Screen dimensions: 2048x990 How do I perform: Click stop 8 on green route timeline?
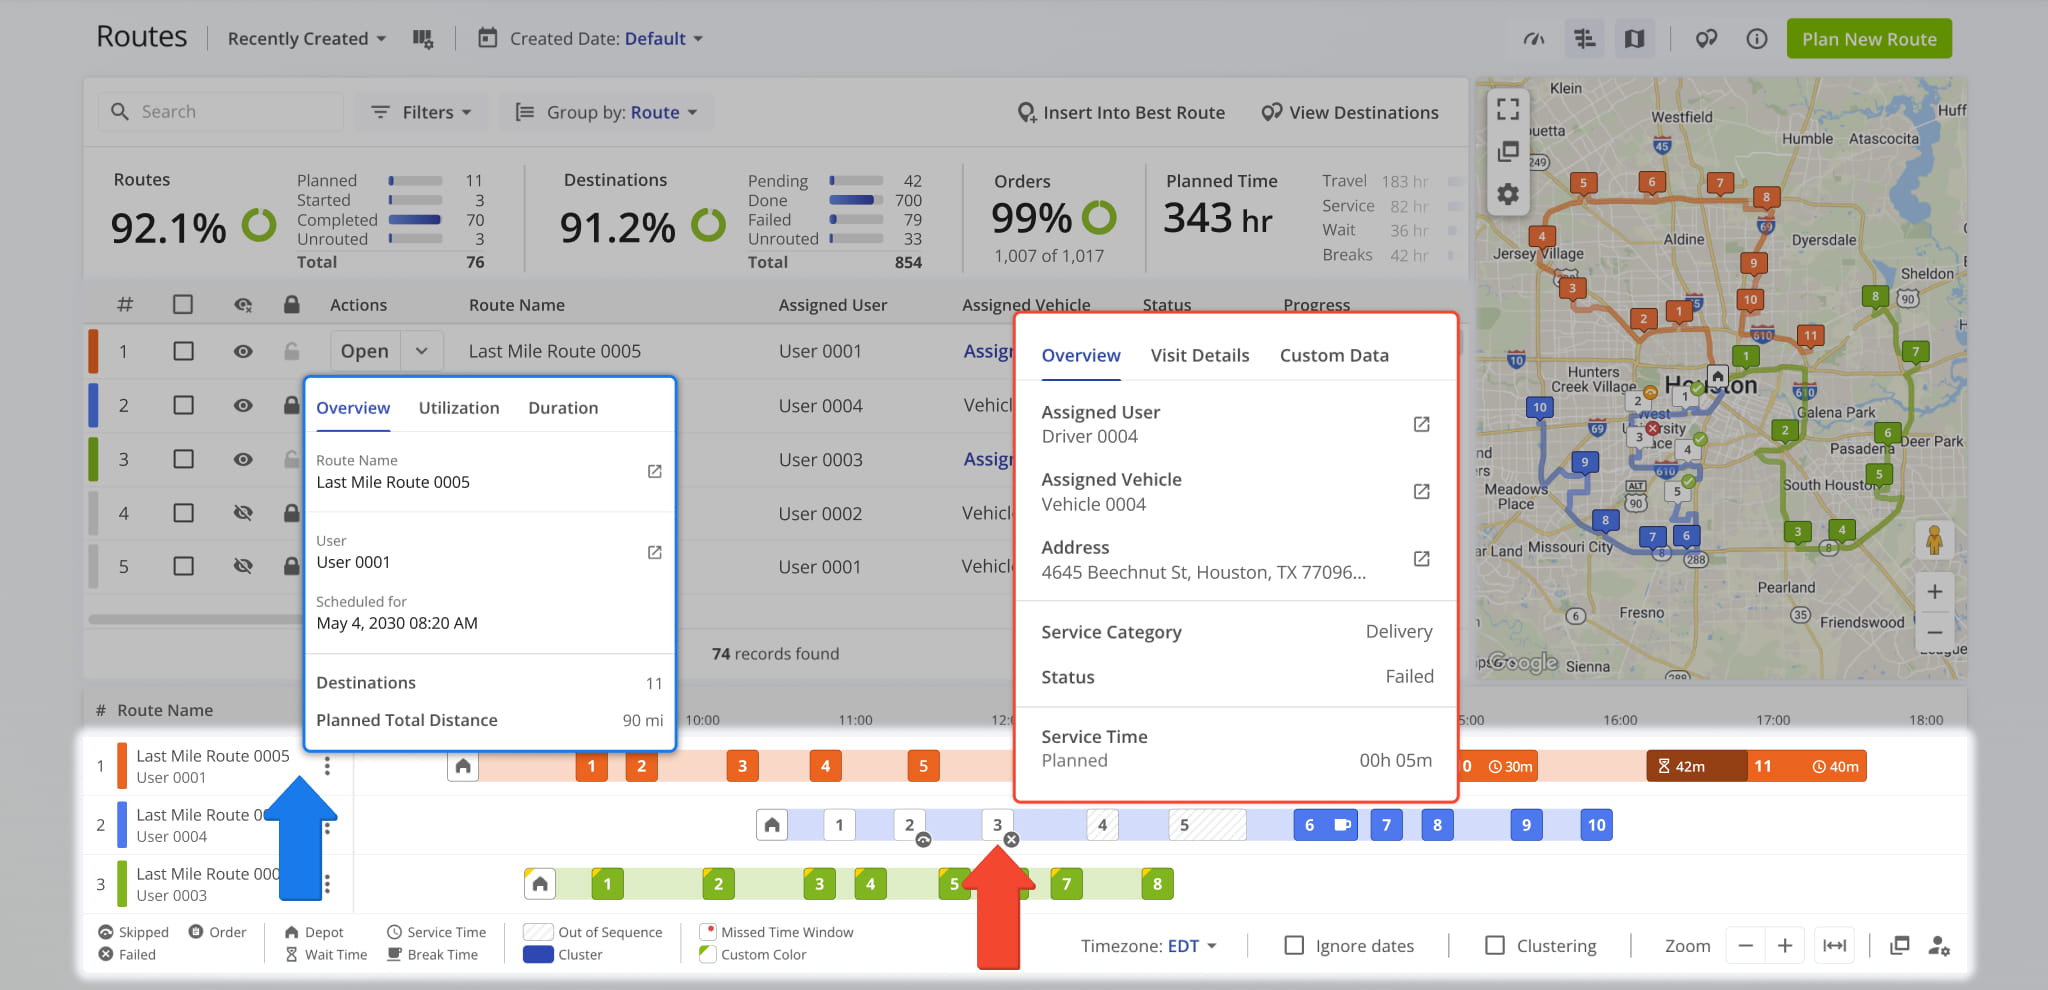[1157, 884]
